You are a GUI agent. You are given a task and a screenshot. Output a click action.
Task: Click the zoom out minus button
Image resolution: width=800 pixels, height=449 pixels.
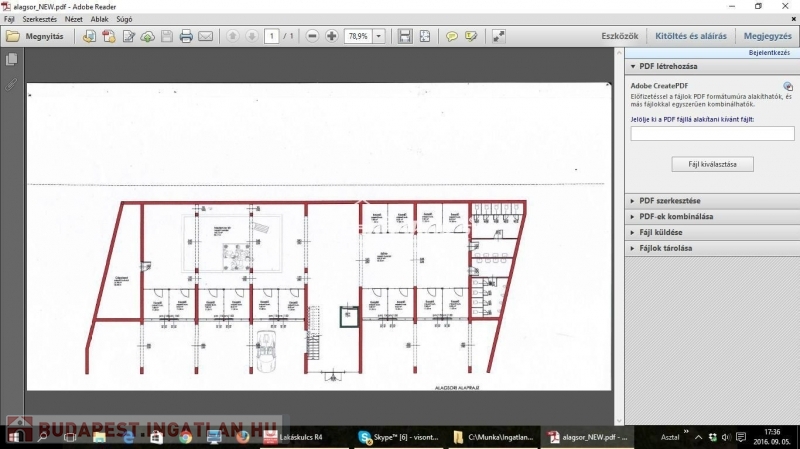[x=313, y=36]
